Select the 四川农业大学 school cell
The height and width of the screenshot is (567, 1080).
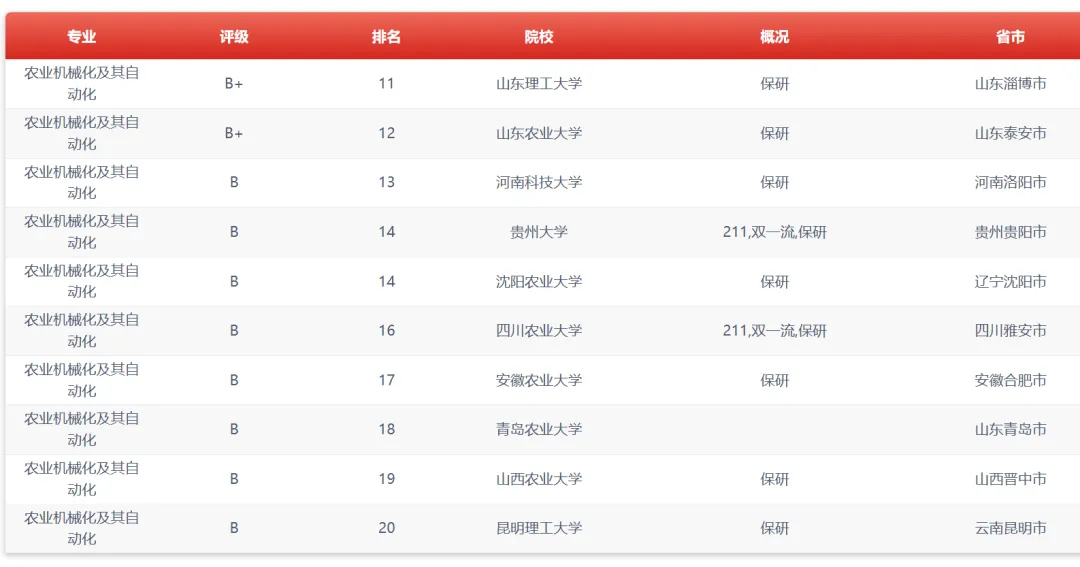click(x=539, y=330)
